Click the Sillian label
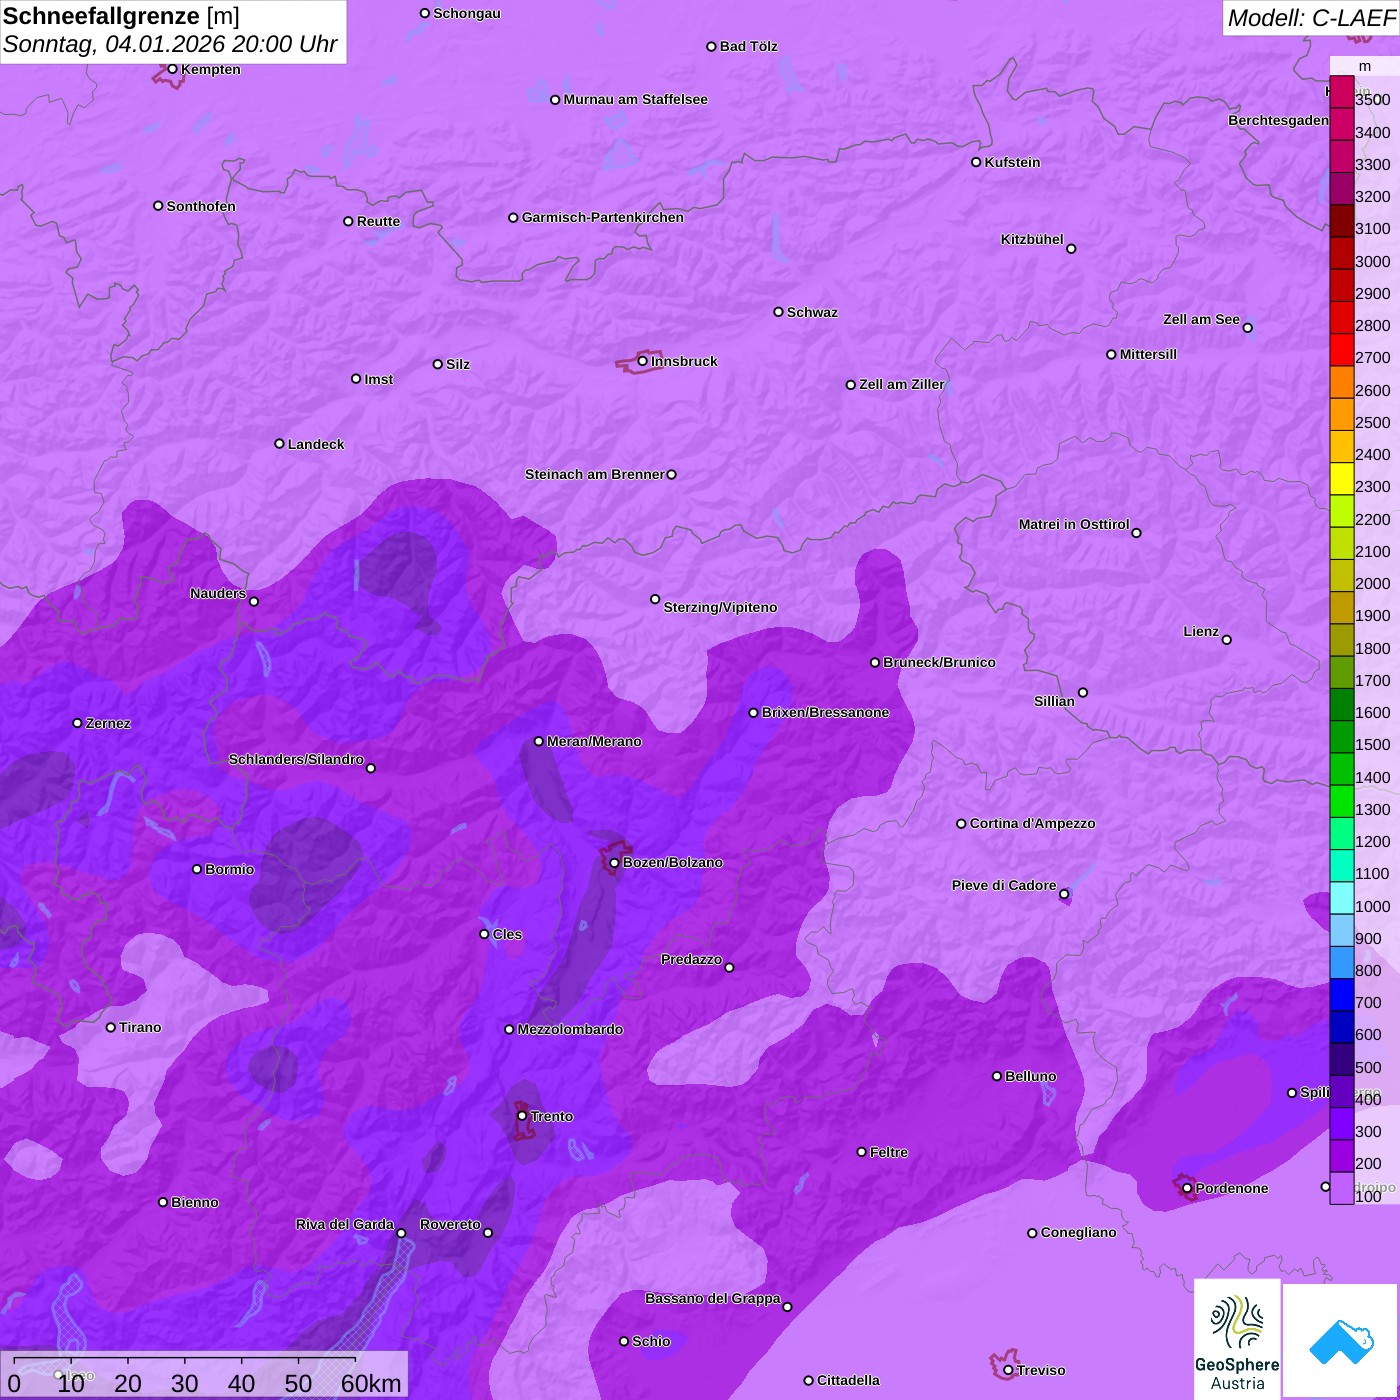The width and height of the screenshot is (1400, 1400). [x=1054, y=701]
